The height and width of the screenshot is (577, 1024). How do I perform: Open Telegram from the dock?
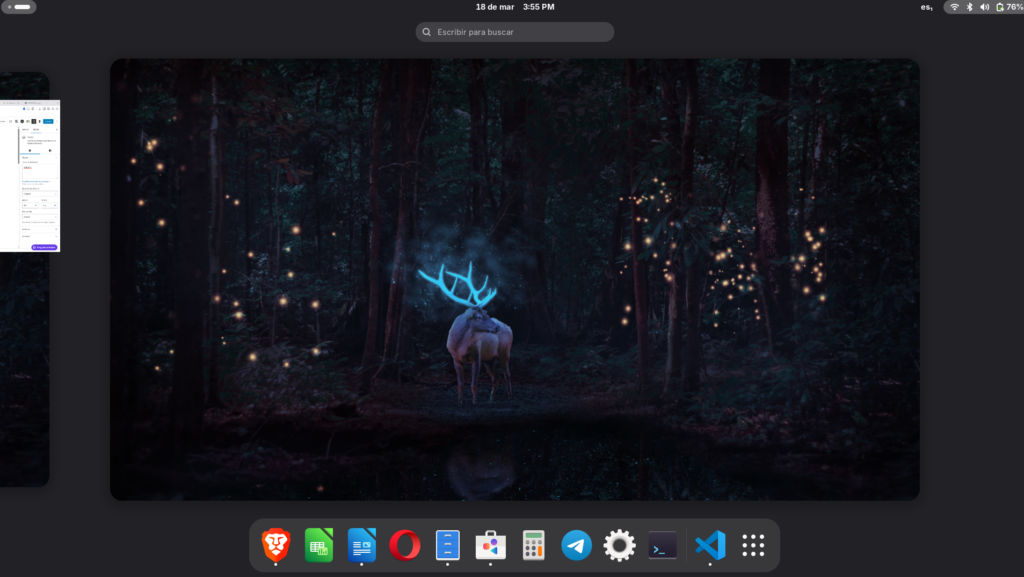pyautogui.click(x=576, y=546)
